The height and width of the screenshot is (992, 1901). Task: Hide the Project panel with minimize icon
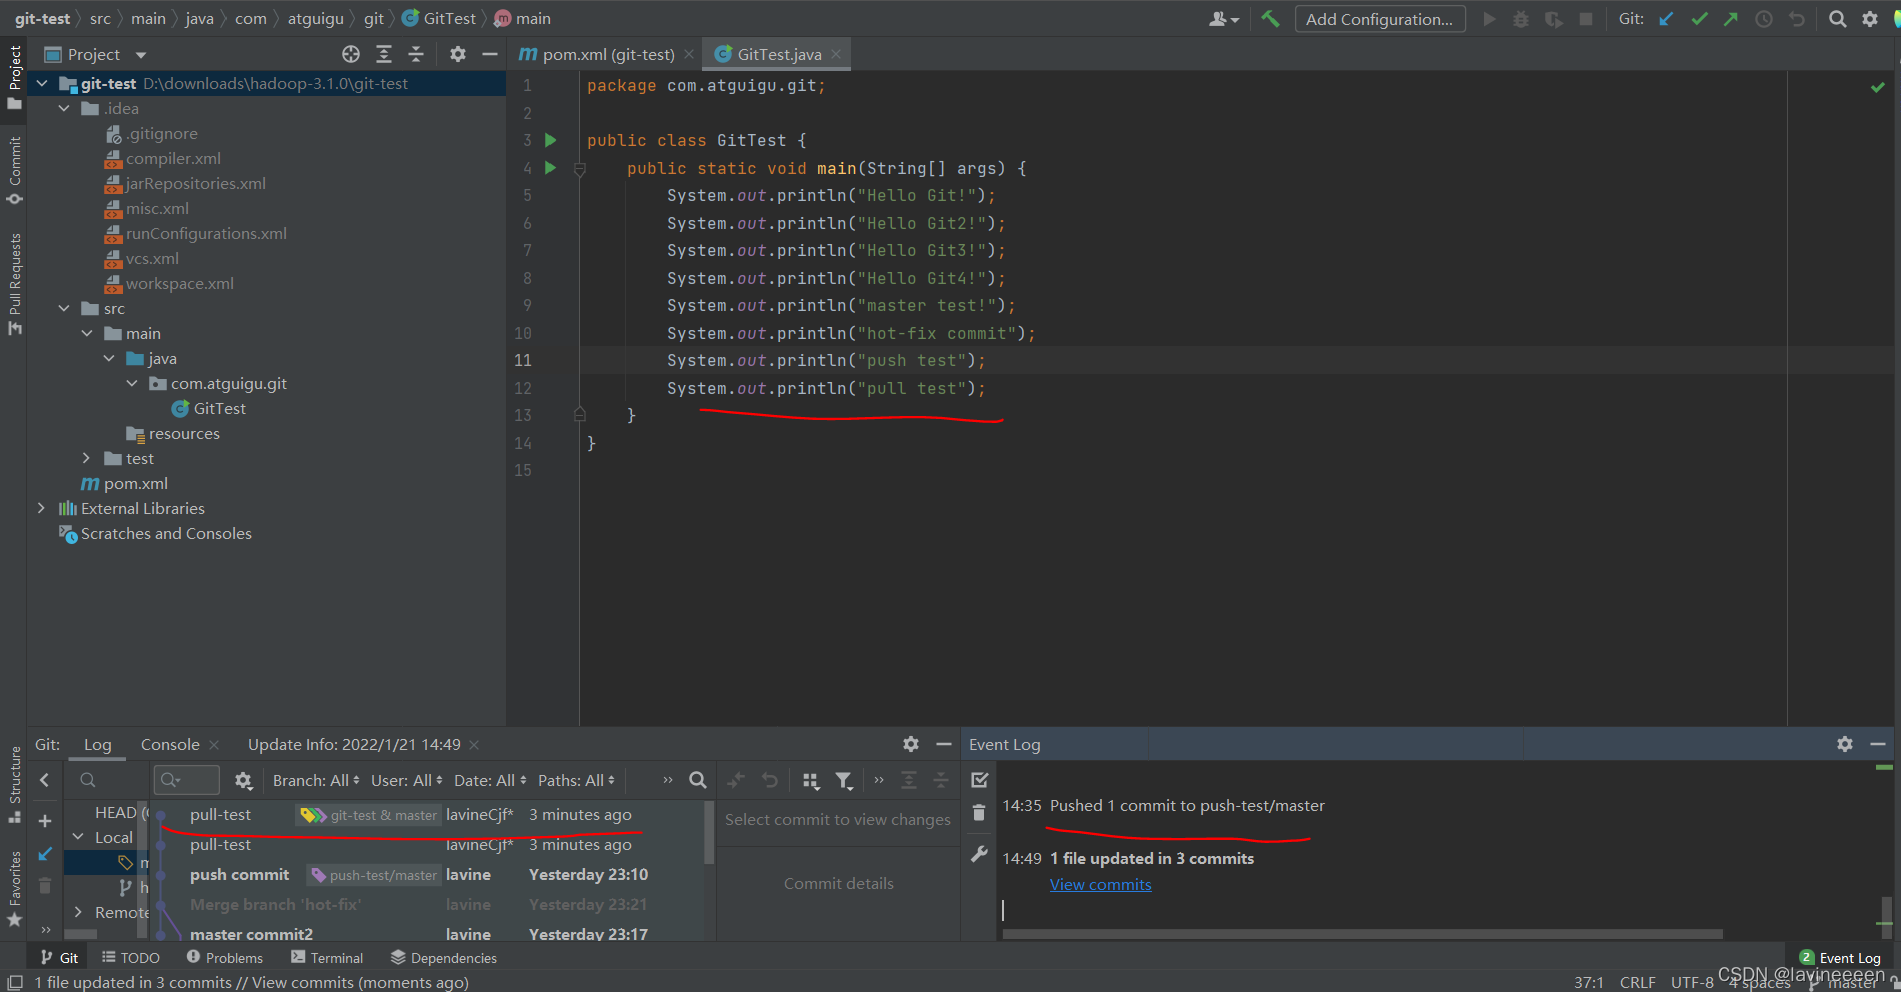(x=490, y=54)
